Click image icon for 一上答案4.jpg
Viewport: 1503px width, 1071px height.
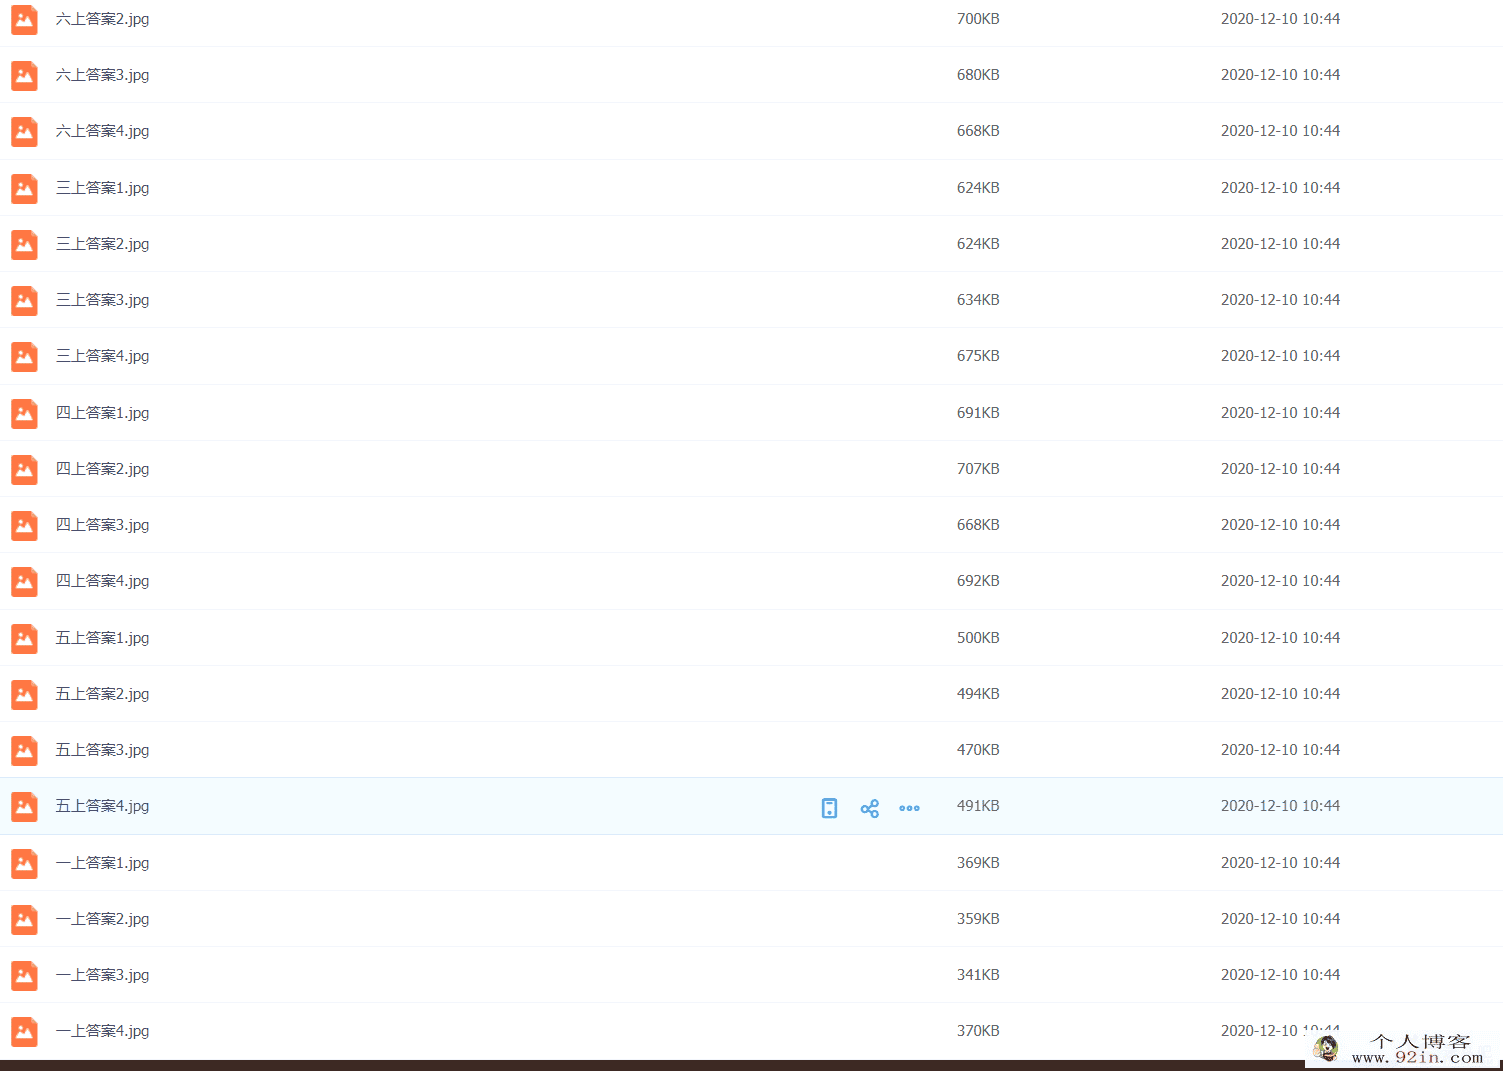[x=24, y=1031]
